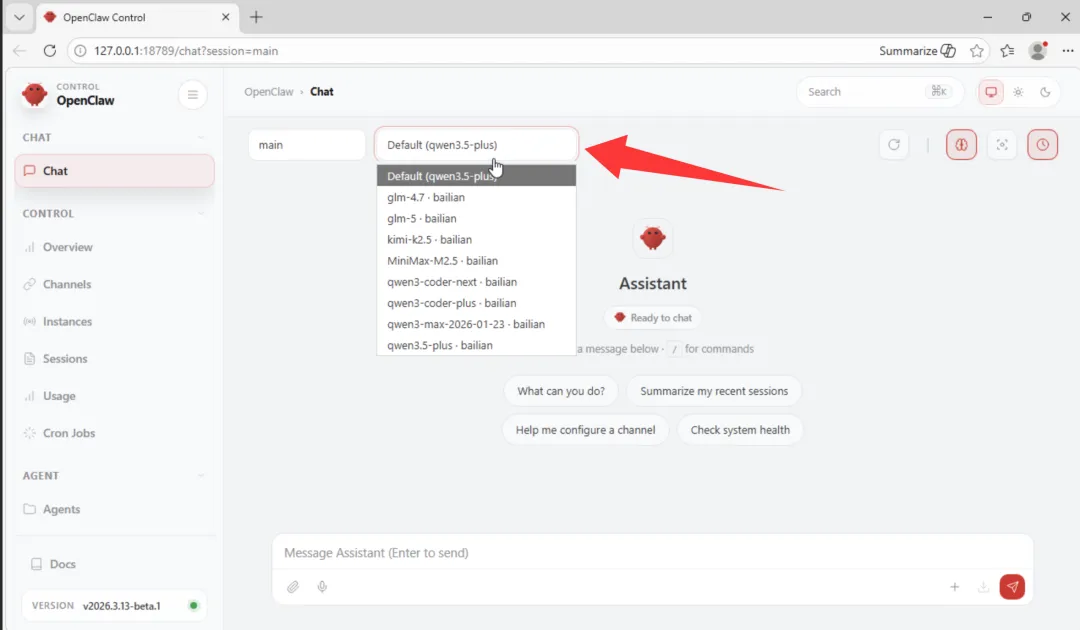Open a new browser tab

click(x=256, y=17)
